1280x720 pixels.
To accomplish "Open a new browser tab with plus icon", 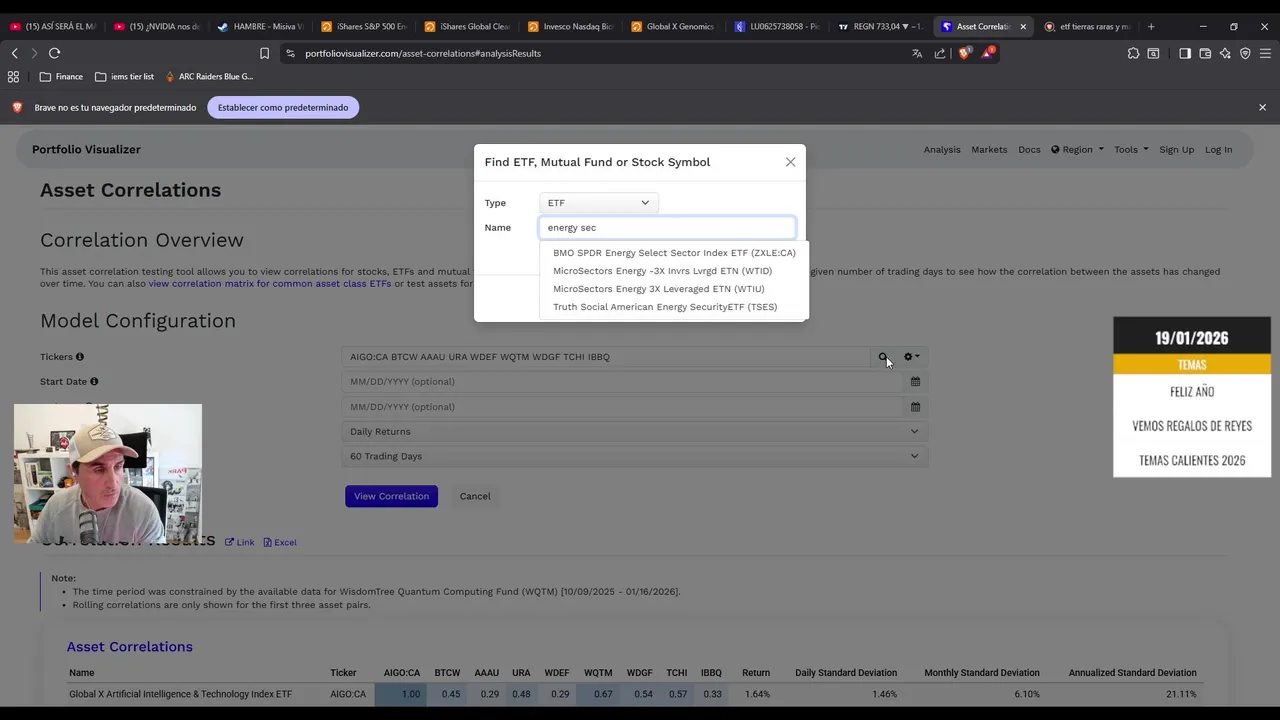I will (x=1151, y=27).
